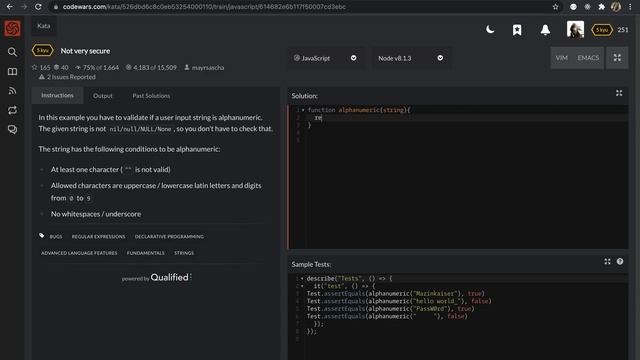
Task: Click the 4,183 of 15,509 completions stat
Action: point(151,67)
